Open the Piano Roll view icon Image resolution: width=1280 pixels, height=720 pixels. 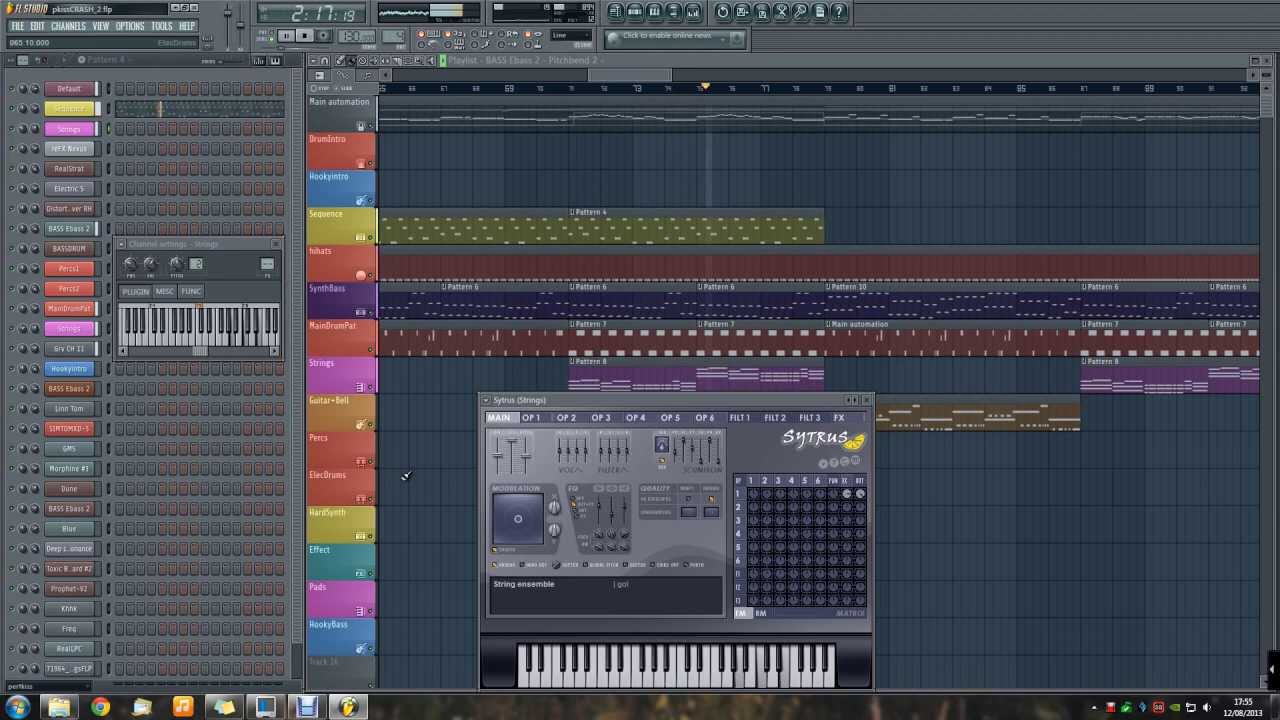[x=654, y=12]
